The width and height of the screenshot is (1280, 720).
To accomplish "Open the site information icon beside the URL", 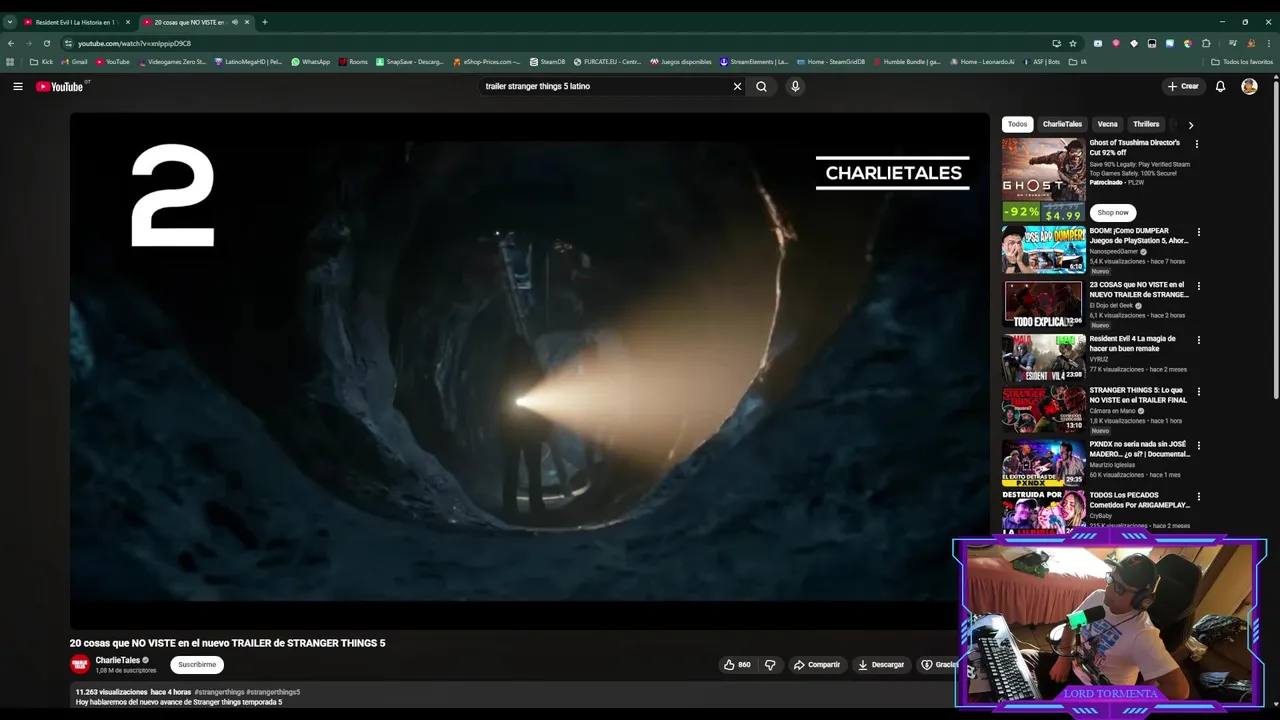I will (69, 43).
